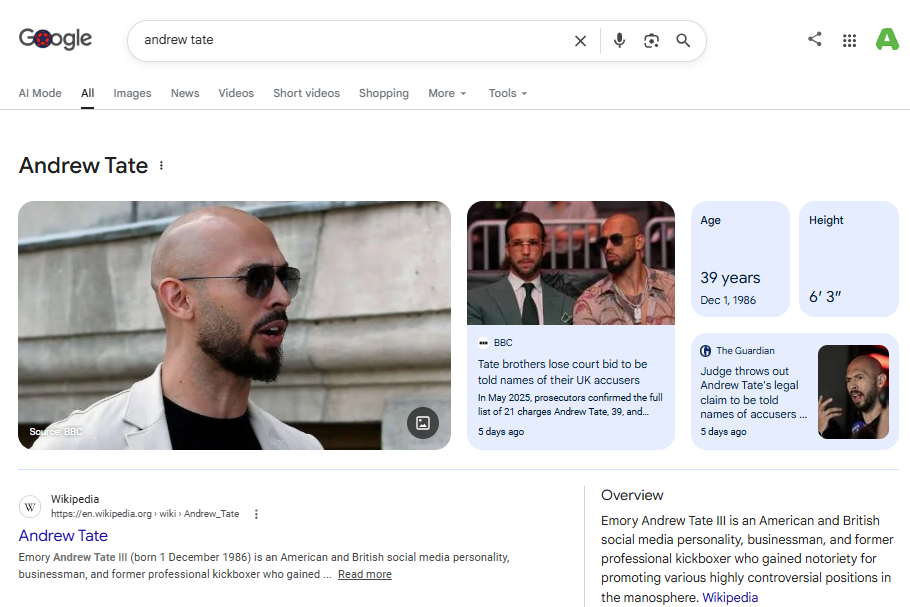
Task: Clear the search box with the X icon
Action: pyautogui.click(x=580, y=41)
